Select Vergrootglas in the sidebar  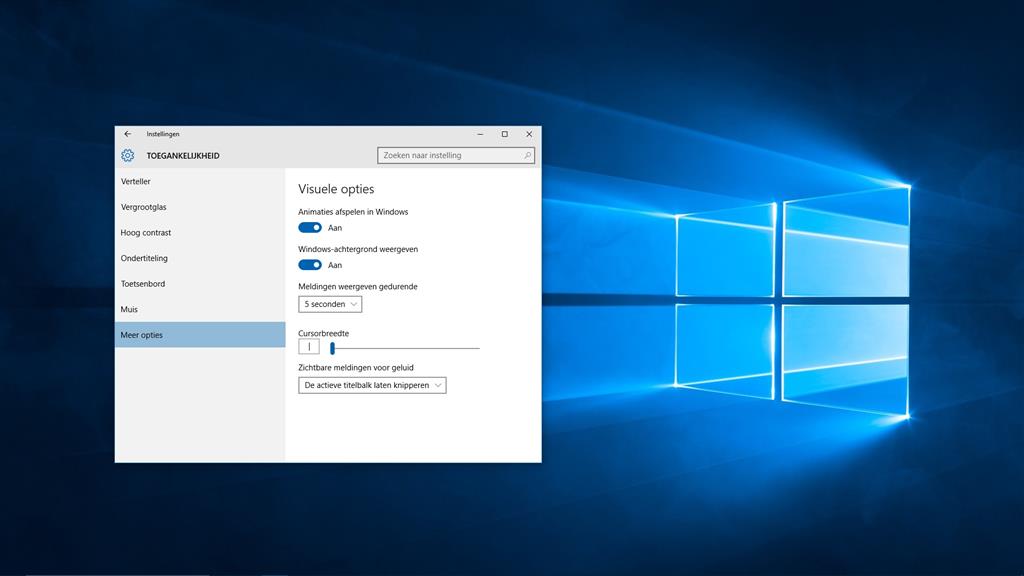click(x=200, y=207)
